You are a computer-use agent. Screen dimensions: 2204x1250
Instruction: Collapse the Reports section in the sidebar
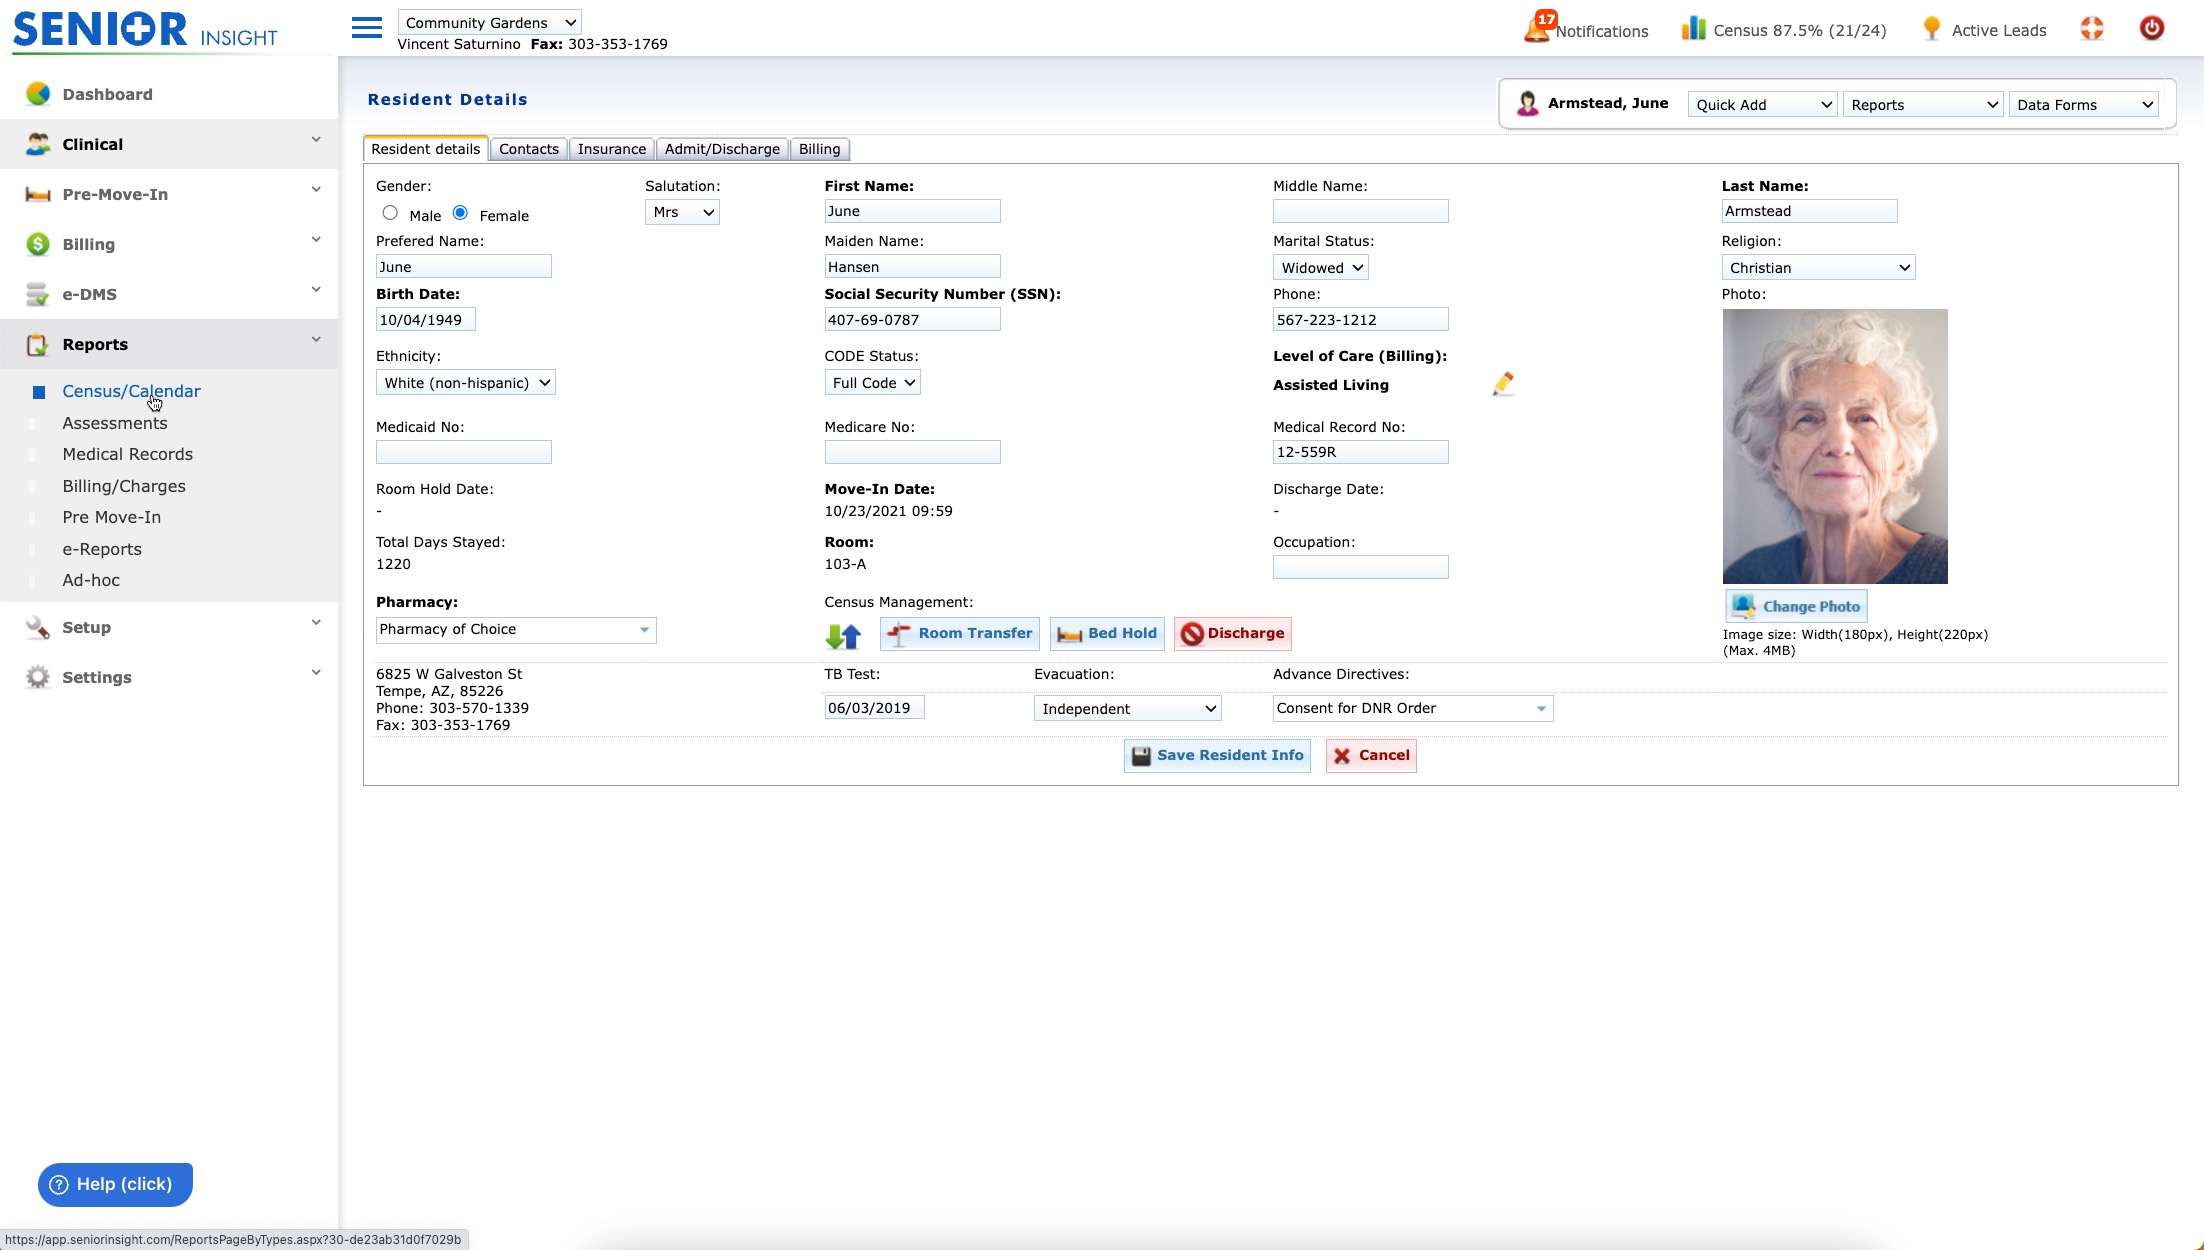(x=316, y=339)
